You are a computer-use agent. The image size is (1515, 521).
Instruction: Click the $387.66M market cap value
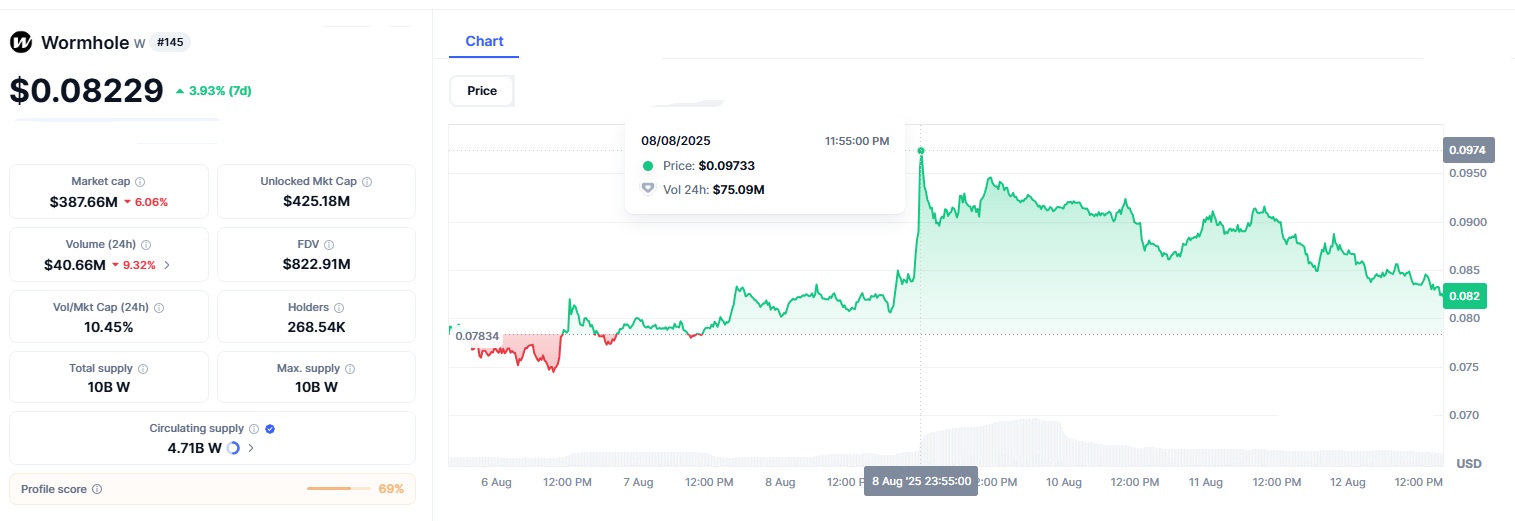pyautogui.click(x=83, y=202)
